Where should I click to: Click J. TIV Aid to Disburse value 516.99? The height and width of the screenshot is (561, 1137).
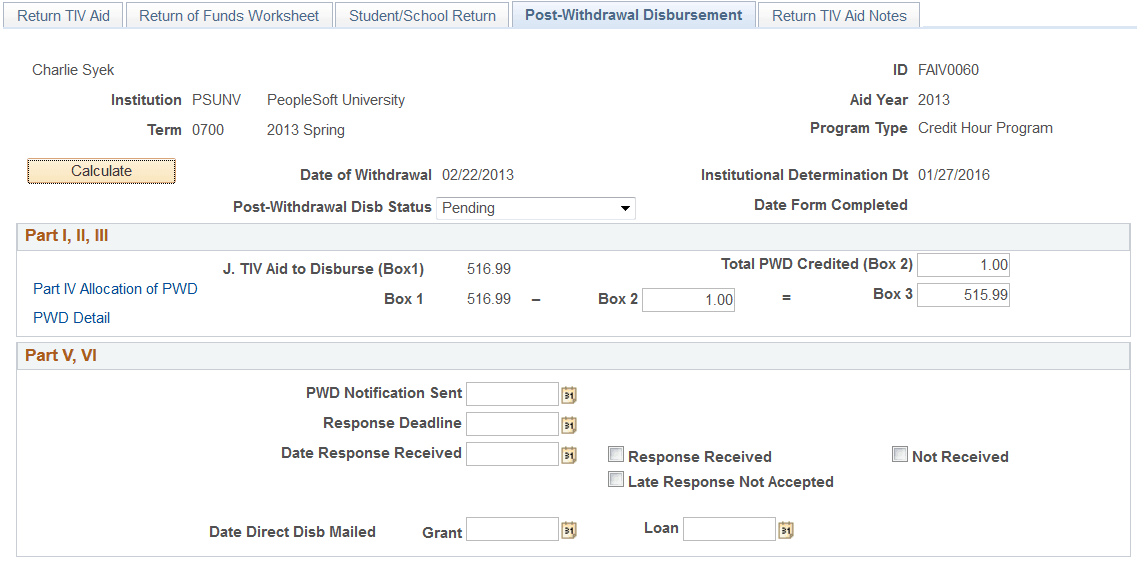tap(489, 269)
